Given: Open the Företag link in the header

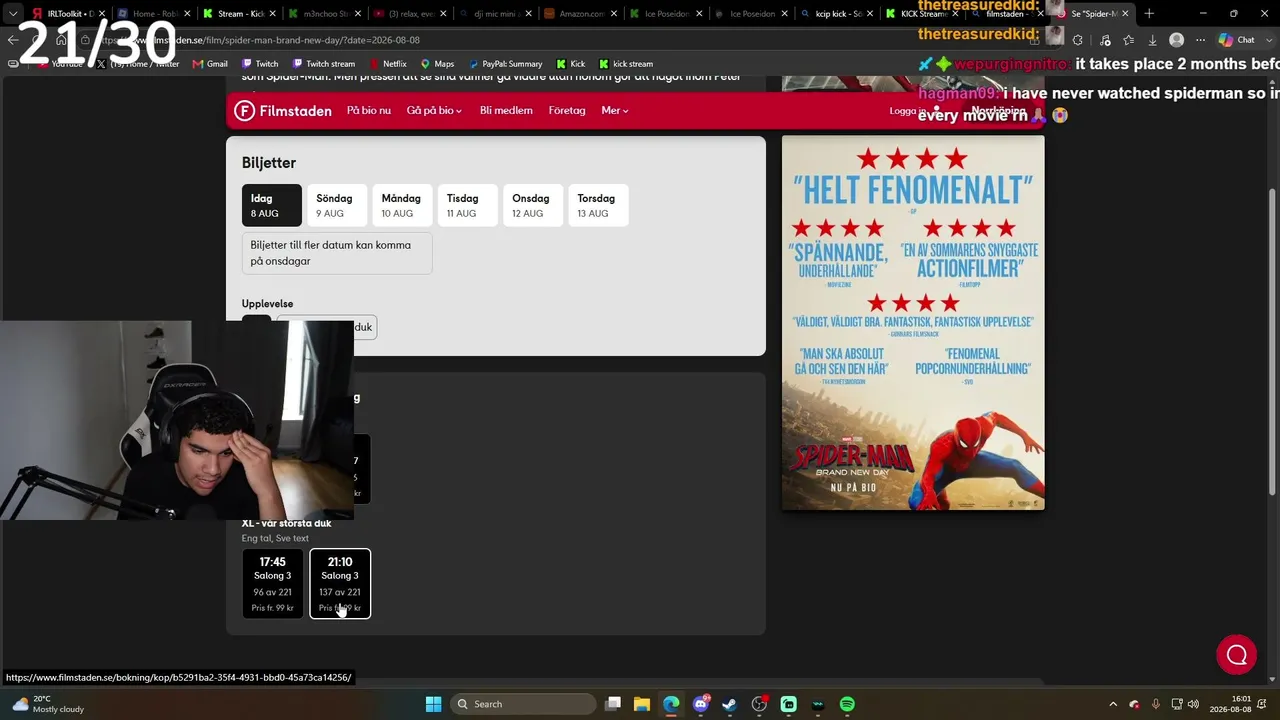Looking at the screenshot, I should tap(567, 111).
